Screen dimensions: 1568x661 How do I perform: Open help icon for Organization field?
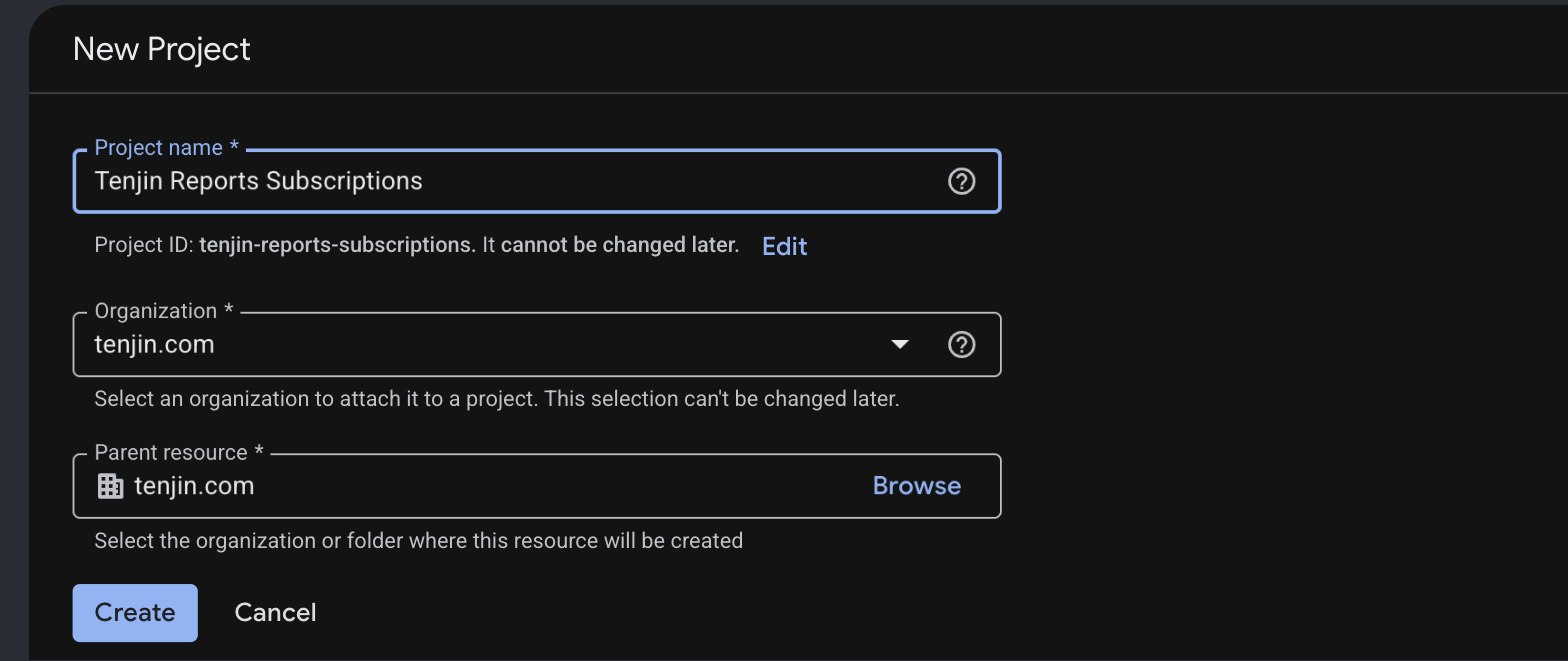pyautogui.click(x=961, y=344)
